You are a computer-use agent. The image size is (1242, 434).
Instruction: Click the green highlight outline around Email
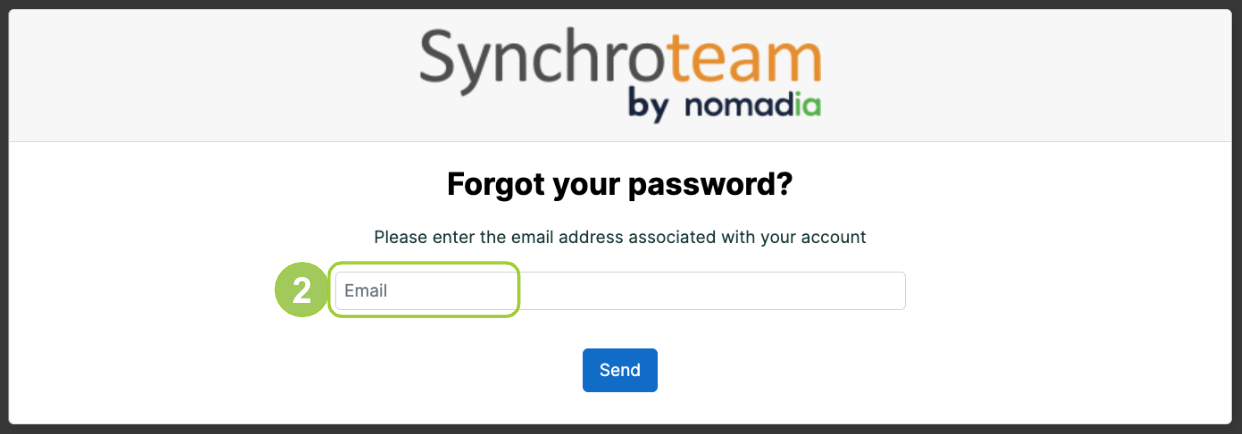tap(424, 290)
